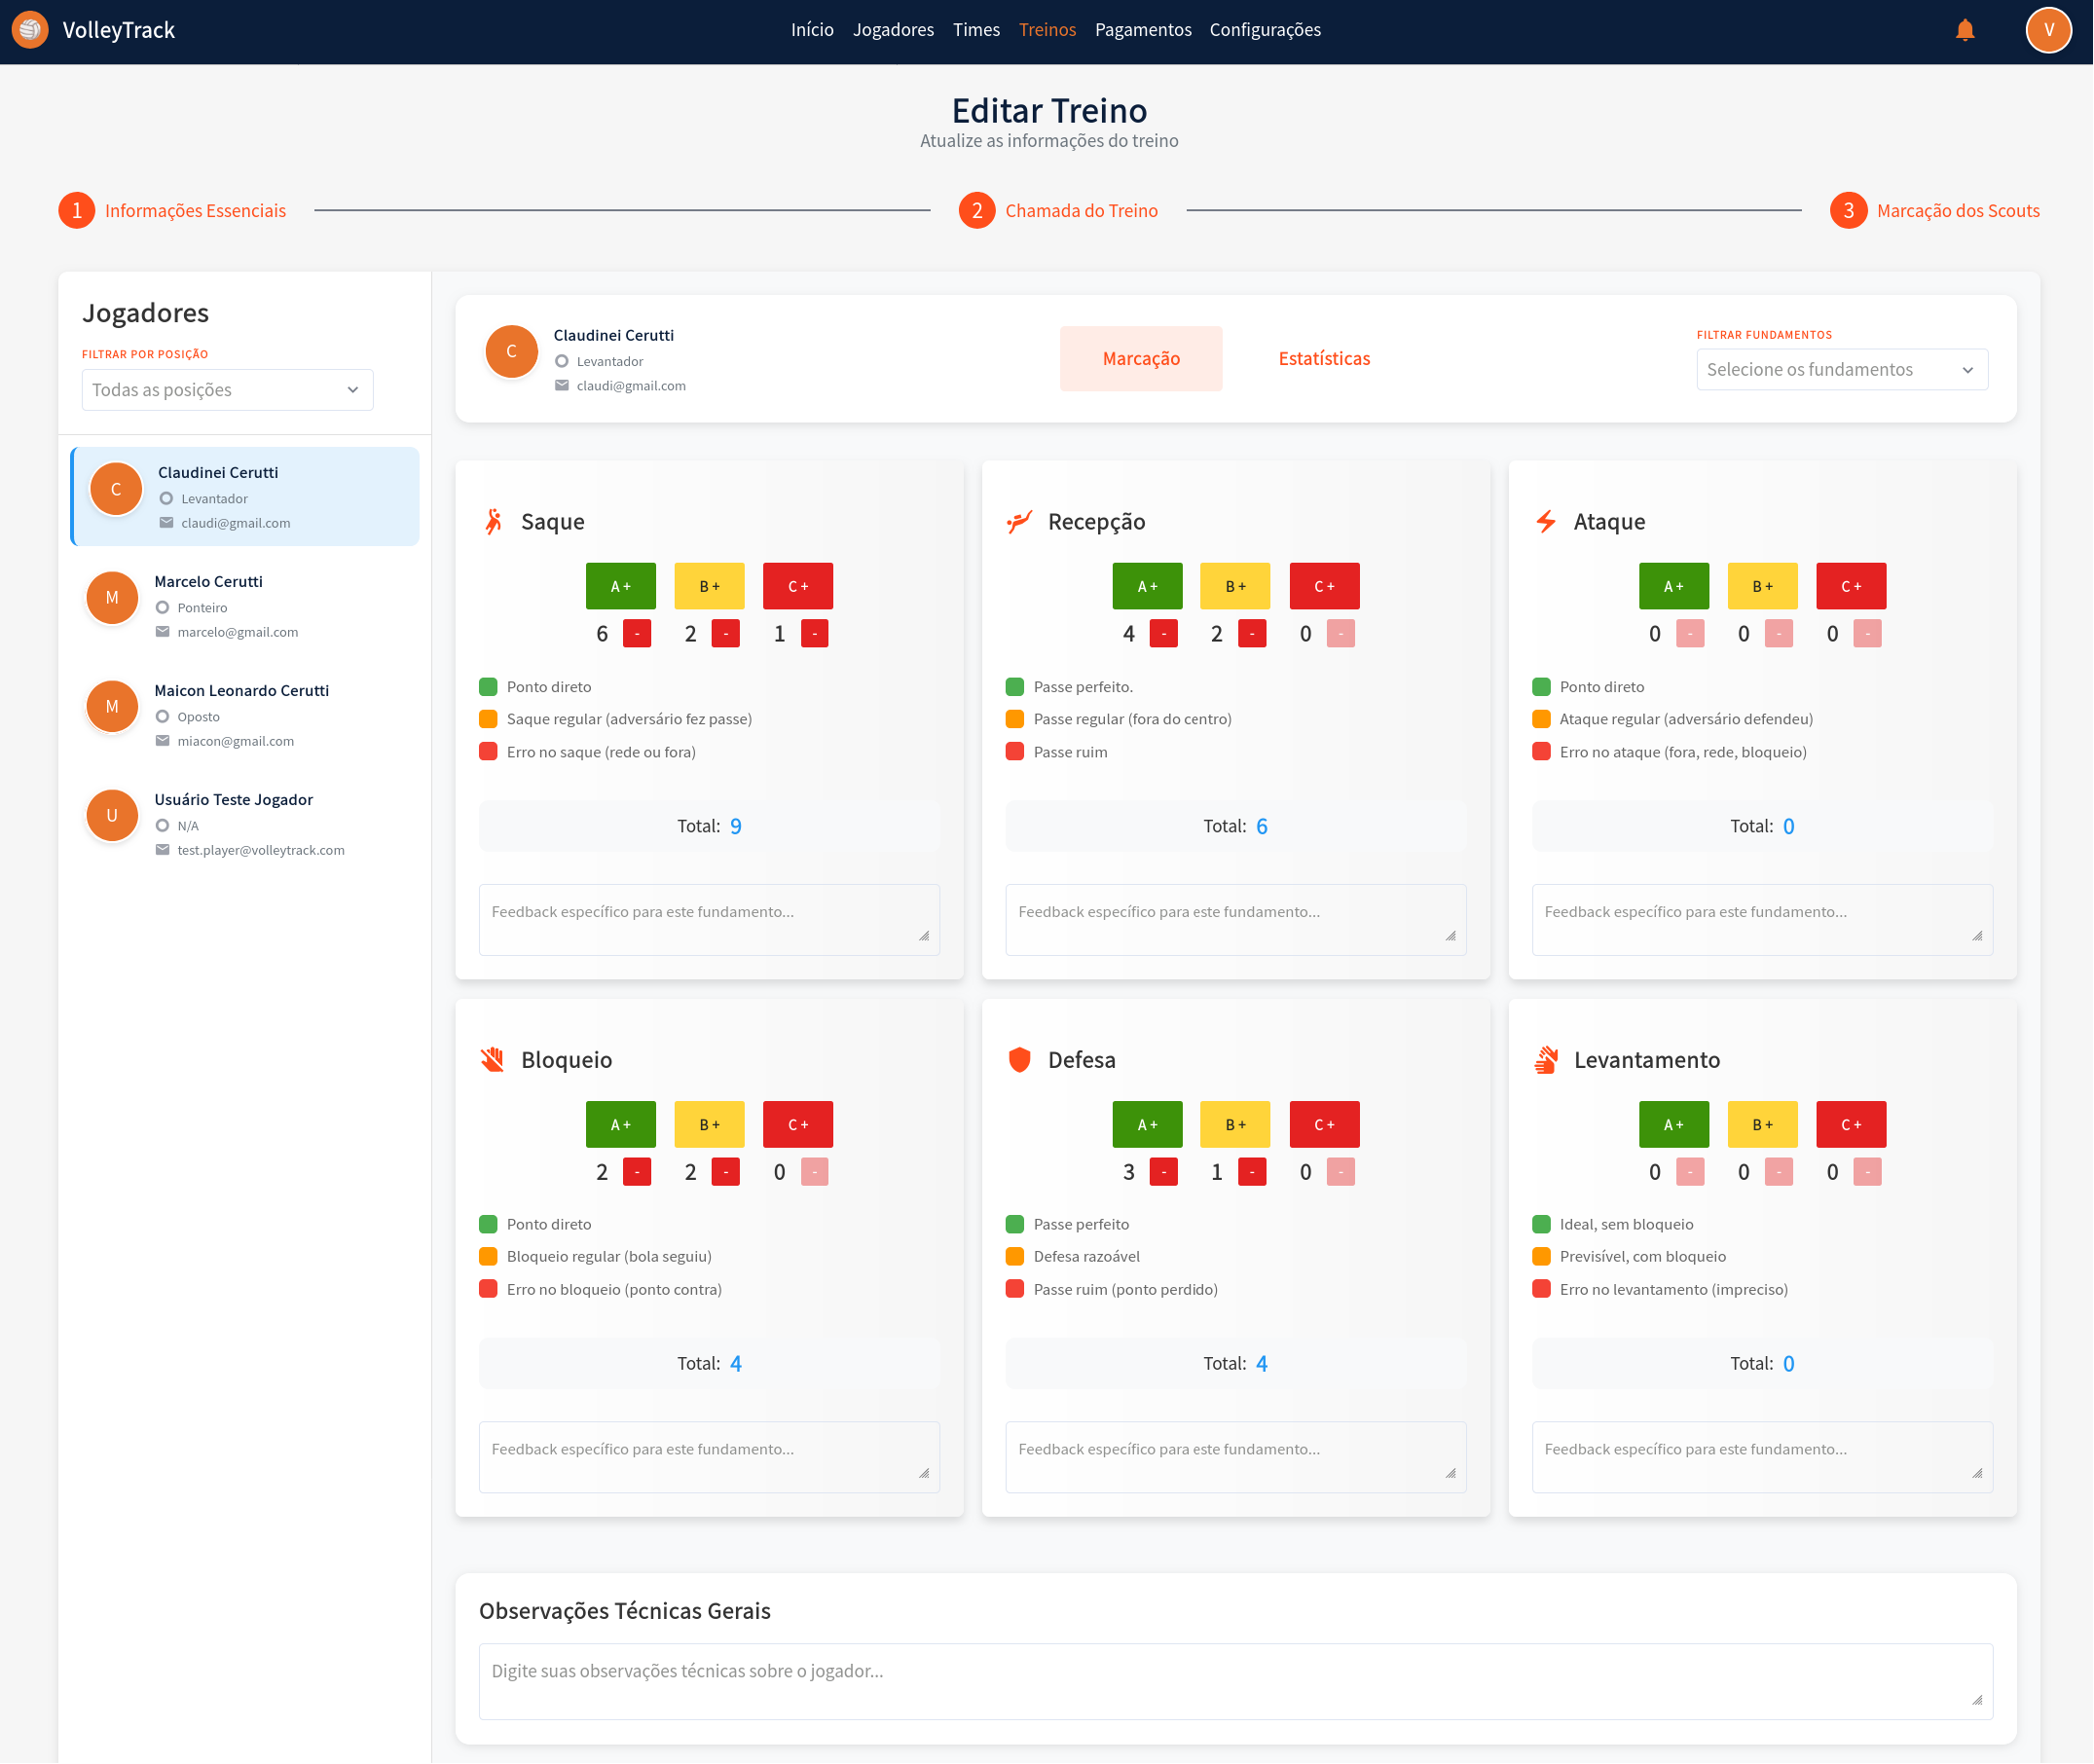Click the Defesa shield icon
The image size is (2094, 1764).
[x=1019, y=1059]
